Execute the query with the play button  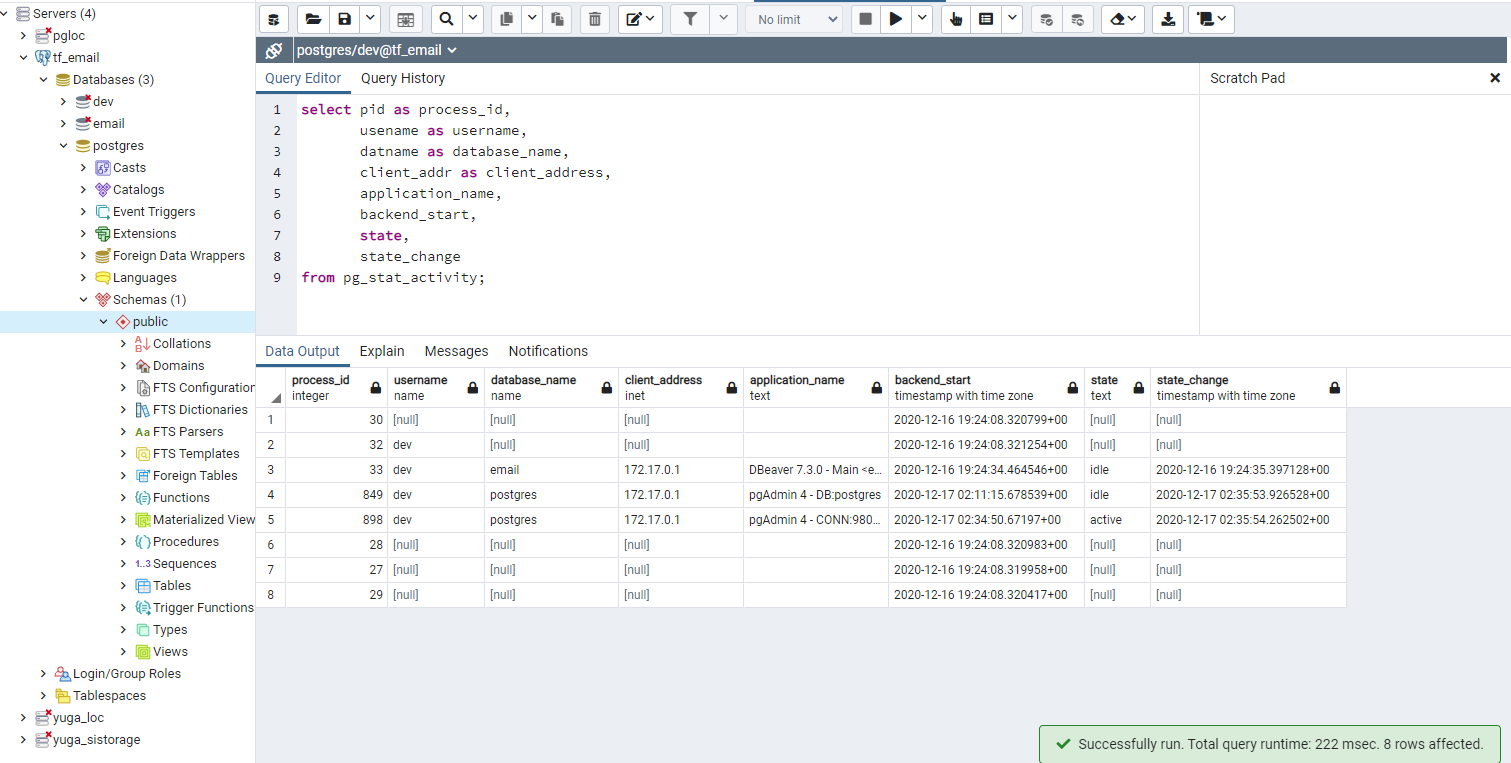896,19
